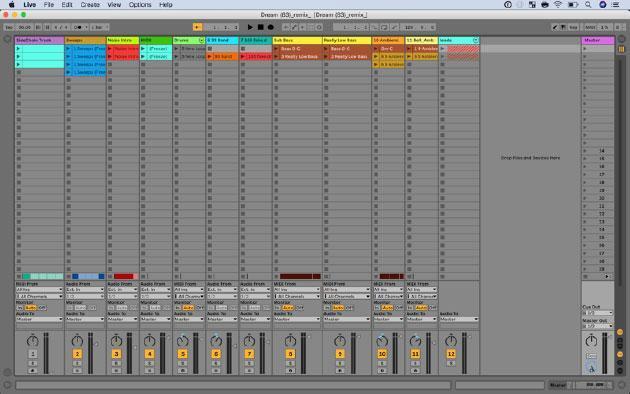Toggle the Follow button in control bar
The height and width of the screenshot is (394, 630).
(197, 27)
